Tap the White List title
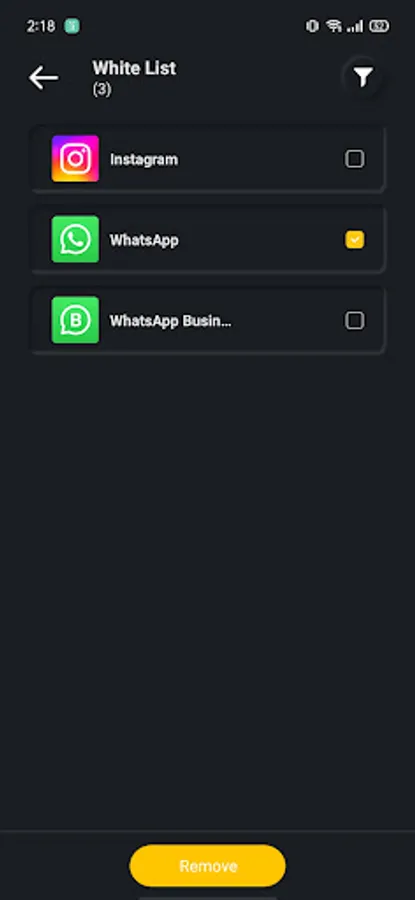Viewport: 415px width, 900px height. (x=134, y=68)
